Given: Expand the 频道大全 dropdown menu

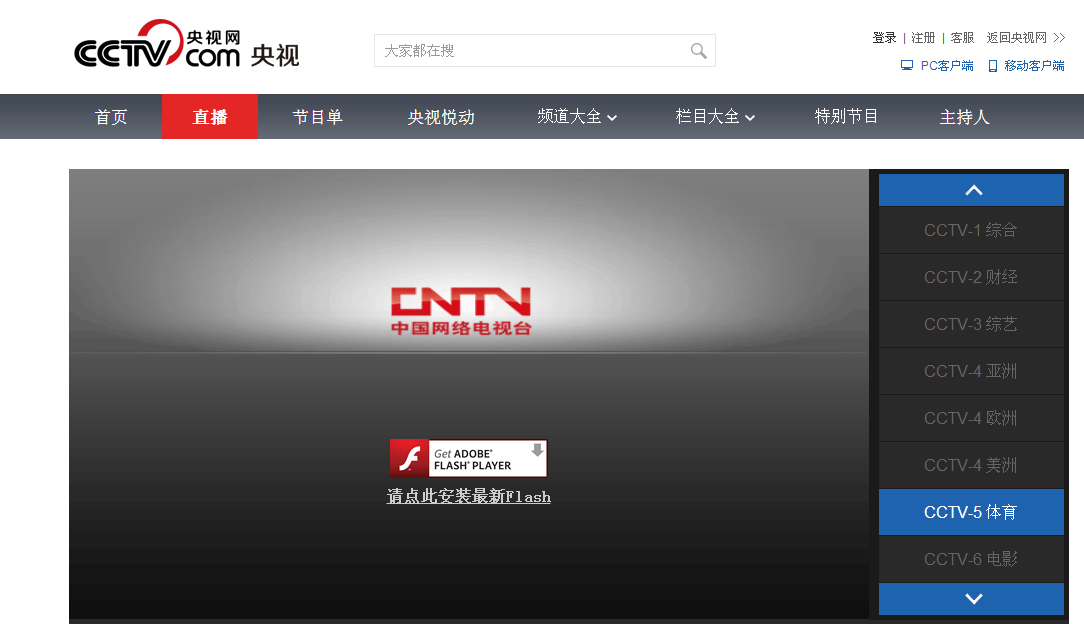Looking at the screenshot, I should [577, 117].
